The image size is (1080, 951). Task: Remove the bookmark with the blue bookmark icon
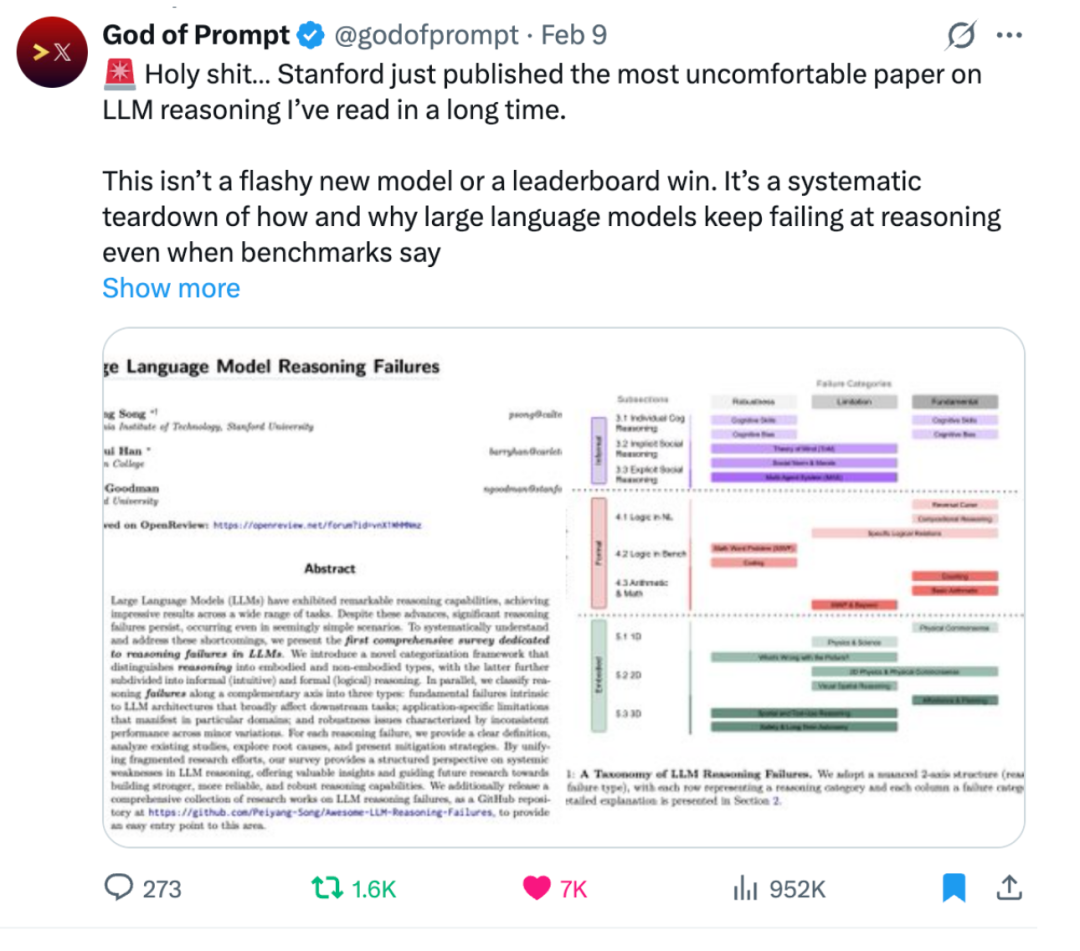[x=954, y=887]
